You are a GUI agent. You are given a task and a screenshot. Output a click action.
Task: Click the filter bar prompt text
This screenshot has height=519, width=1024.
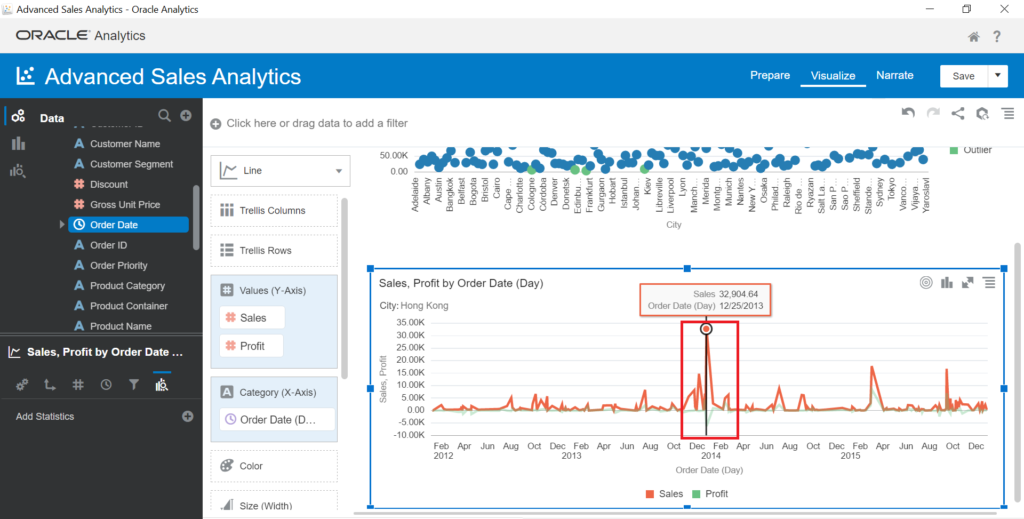(x=317, y=123)
